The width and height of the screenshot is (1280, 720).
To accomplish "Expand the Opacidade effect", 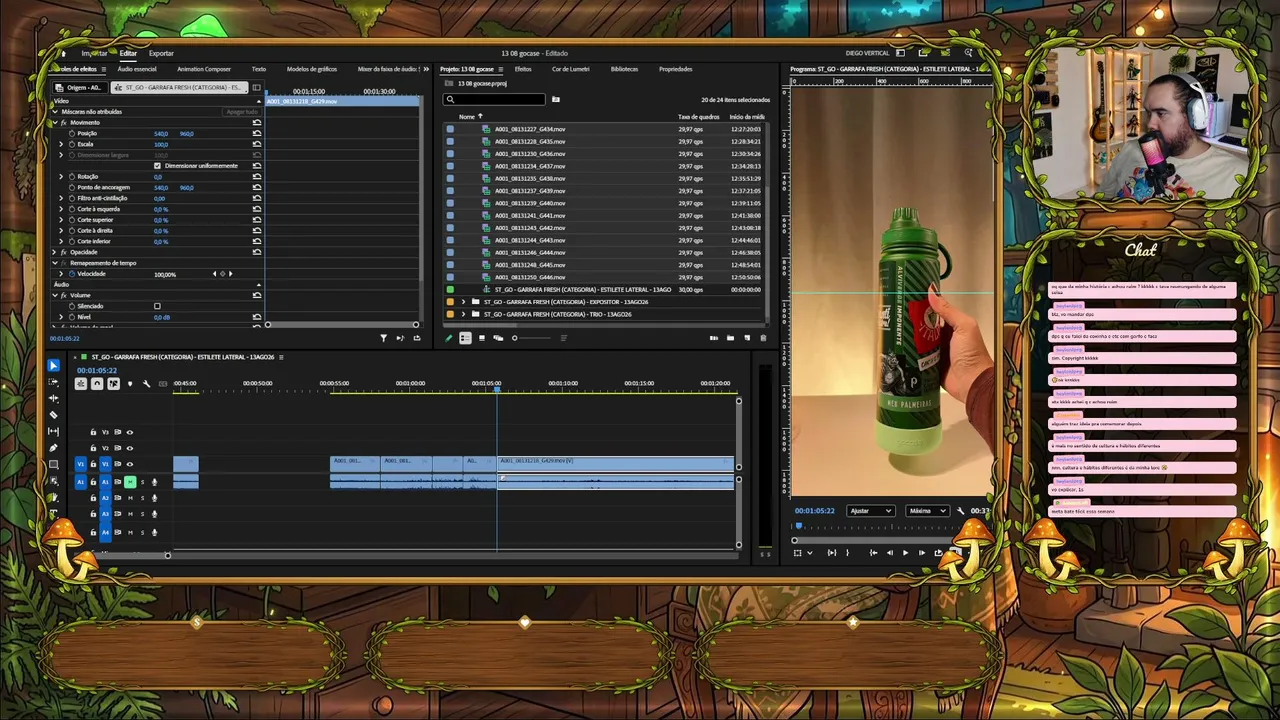I will [54, 252].
